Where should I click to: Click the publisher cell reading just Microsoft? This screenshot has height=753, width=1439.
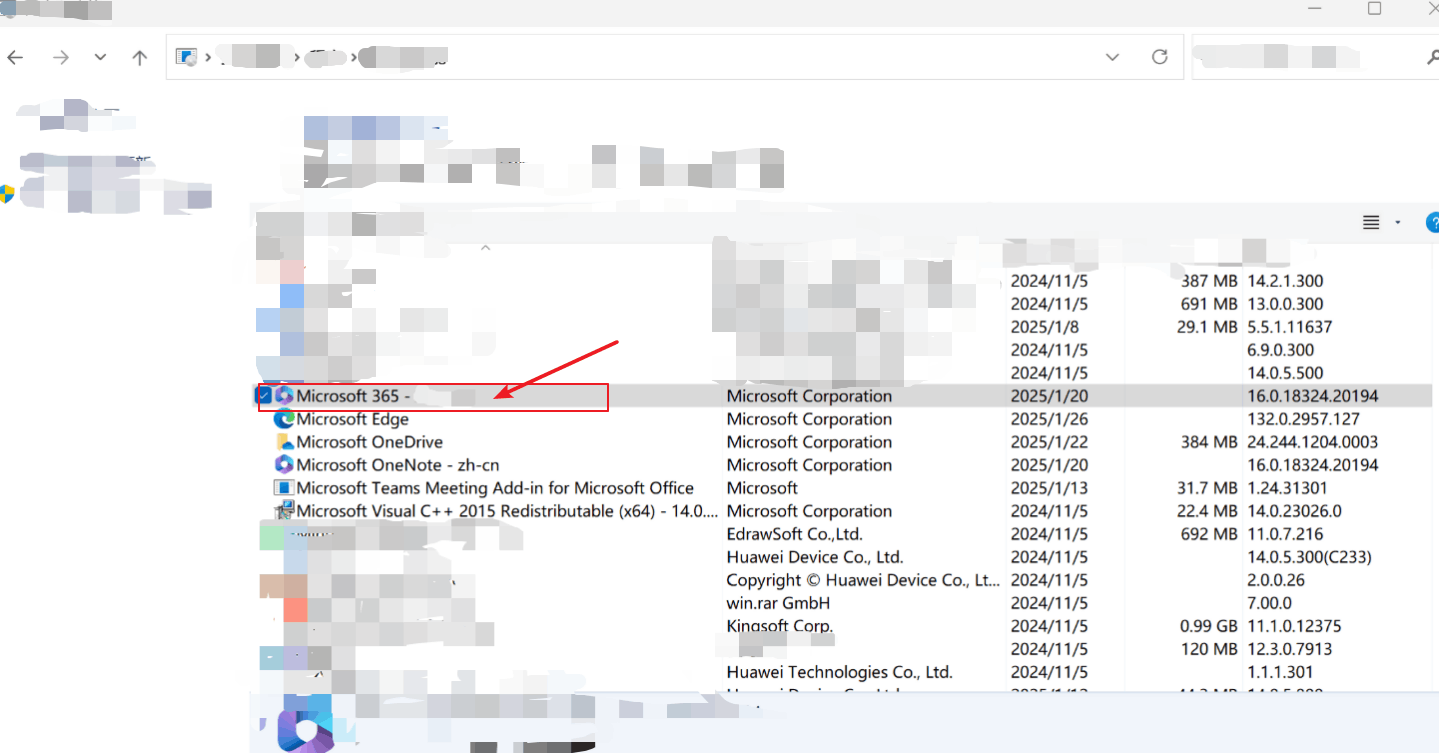[762, 488]
